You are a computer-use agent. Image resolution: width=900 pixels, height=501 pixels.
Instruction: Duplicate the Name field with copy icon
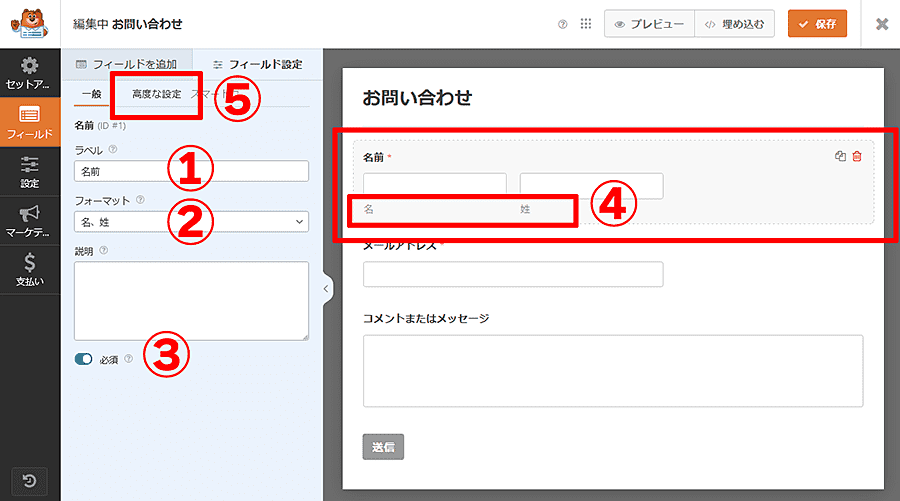(x=840, y=156)
